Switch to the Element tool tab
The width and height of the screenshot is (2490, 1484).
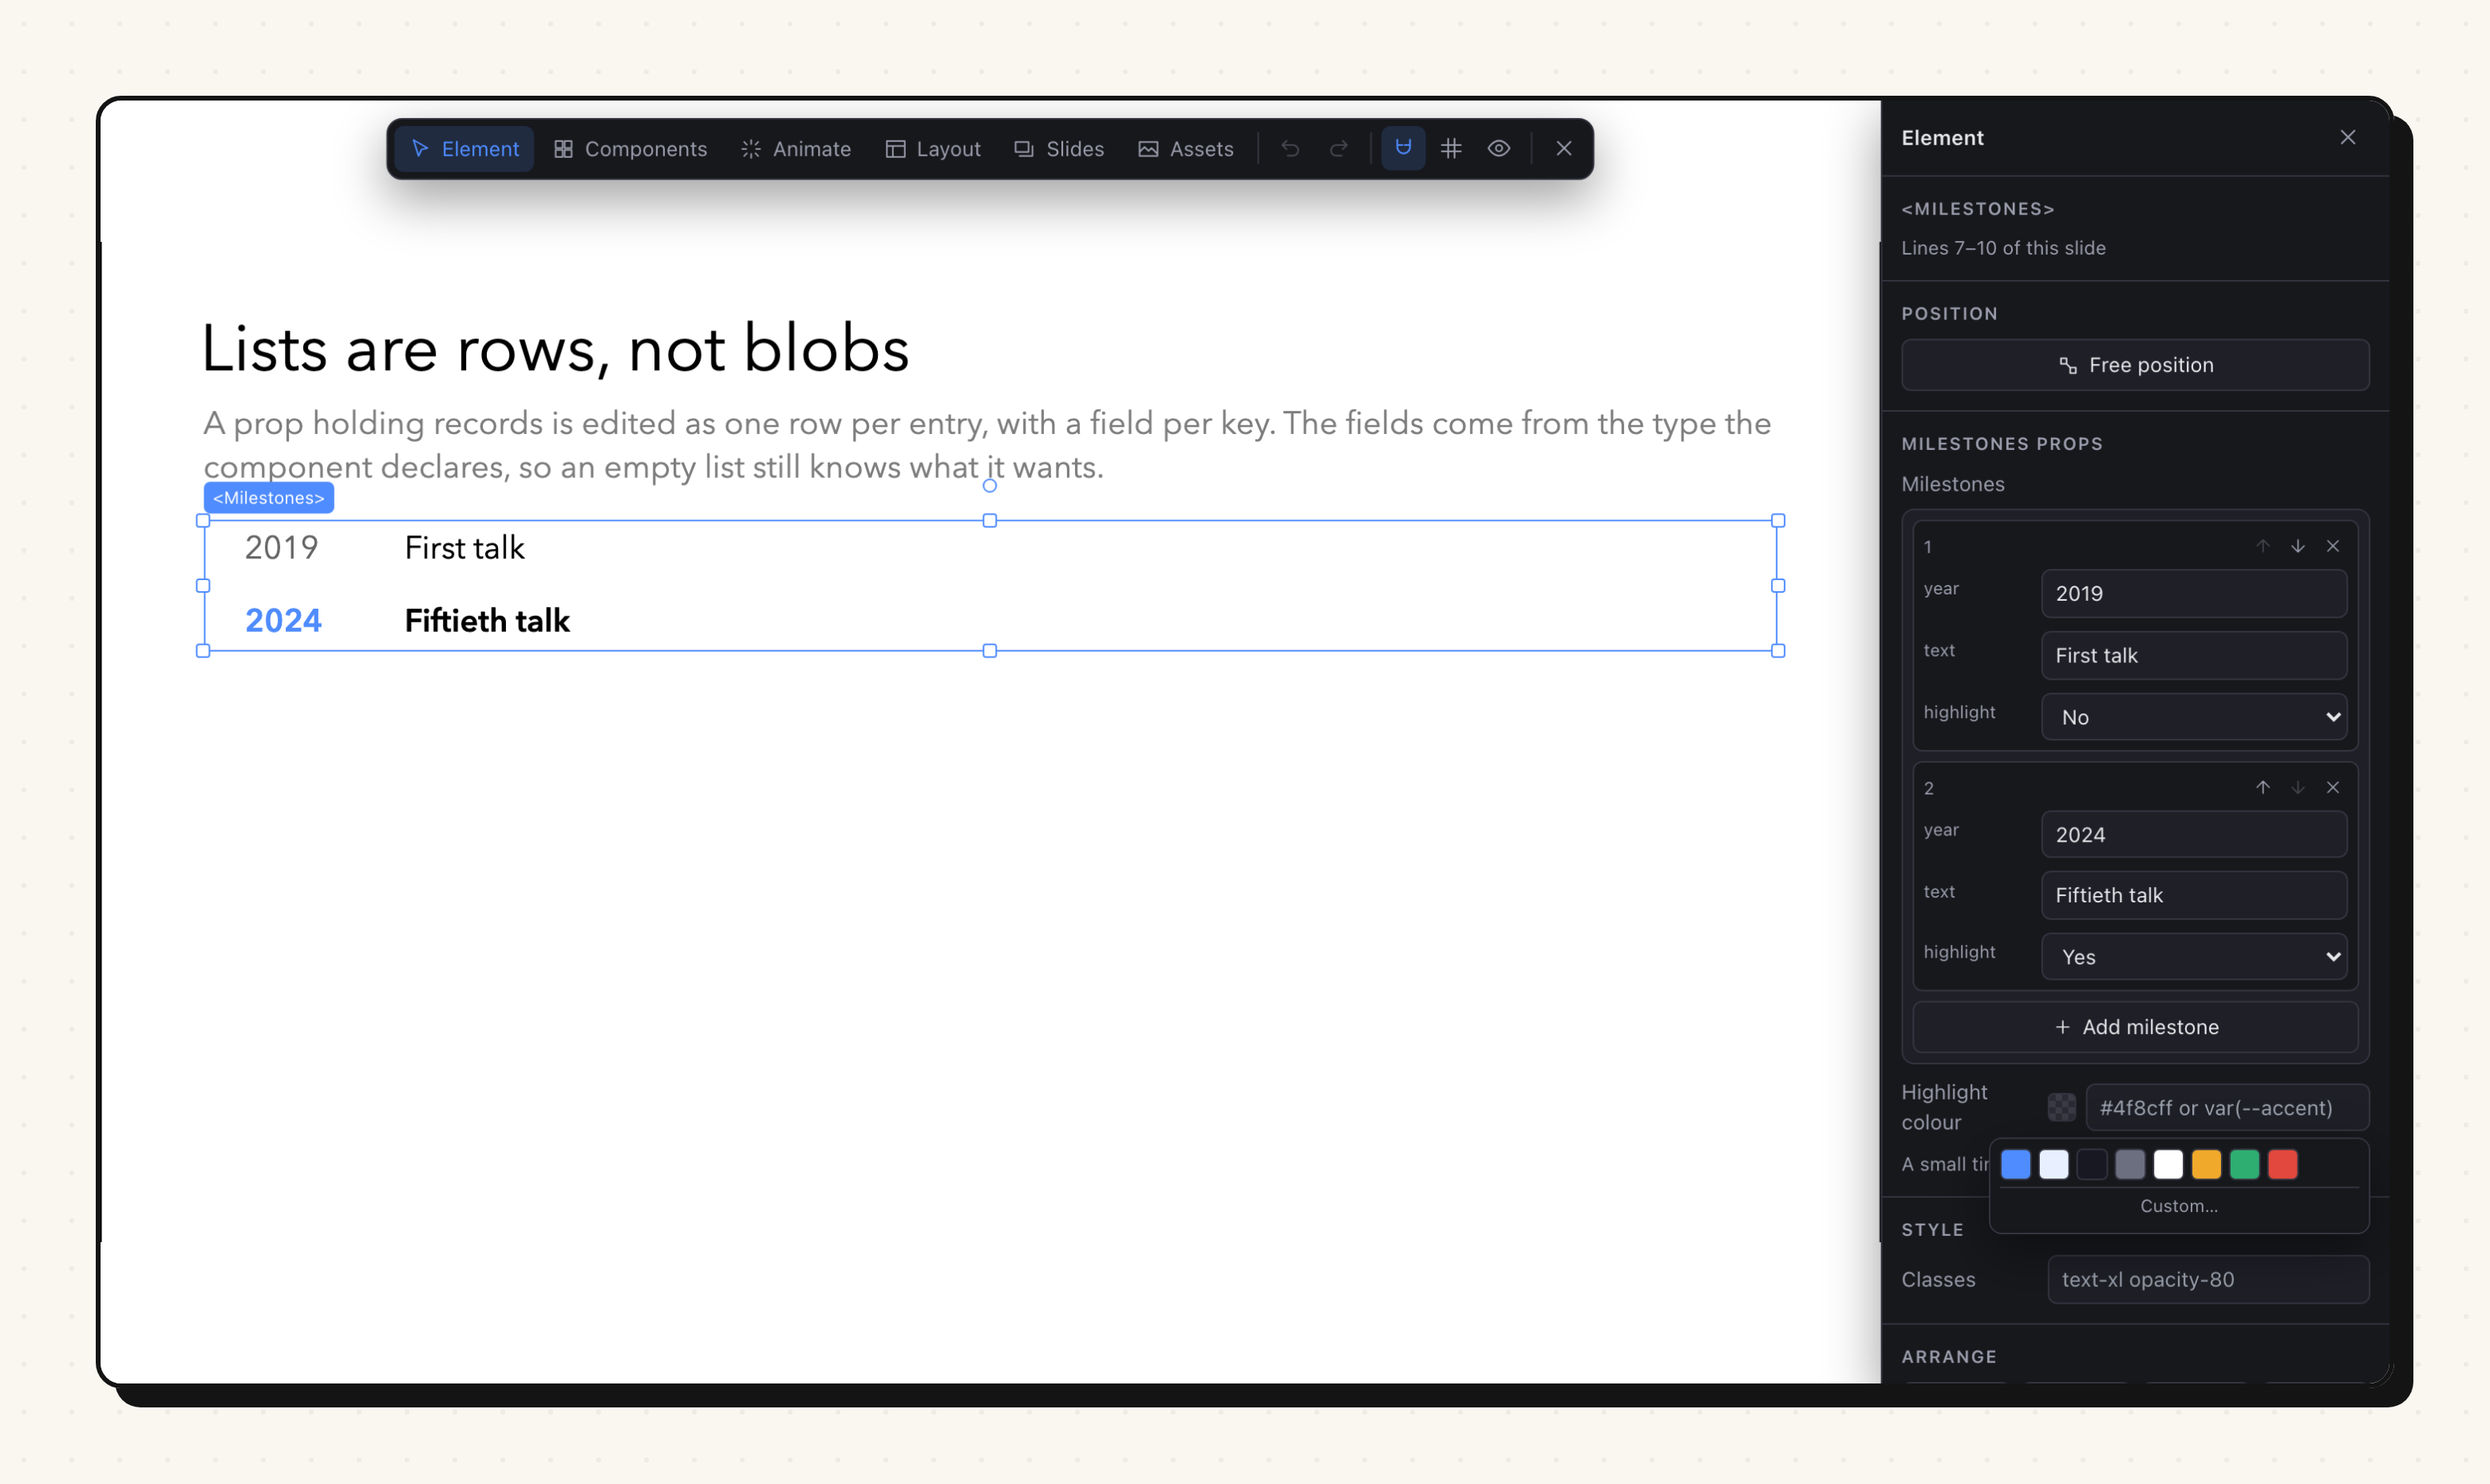[464, 149]
